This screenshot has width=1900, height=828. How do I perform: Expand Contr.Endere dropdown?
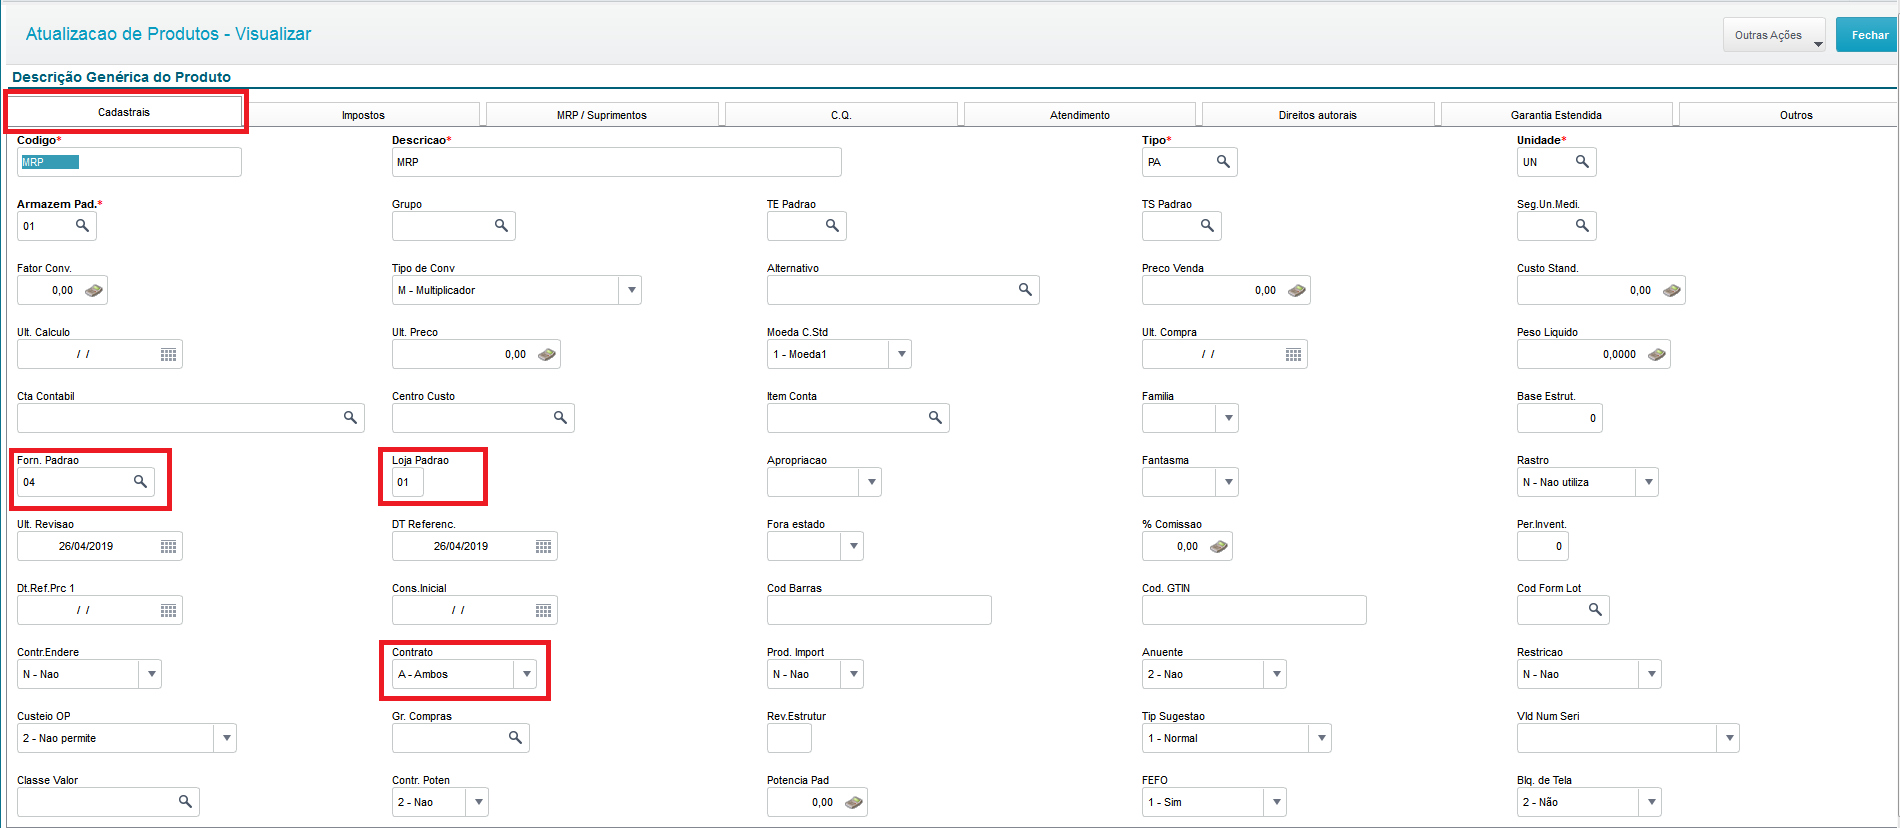151,674
